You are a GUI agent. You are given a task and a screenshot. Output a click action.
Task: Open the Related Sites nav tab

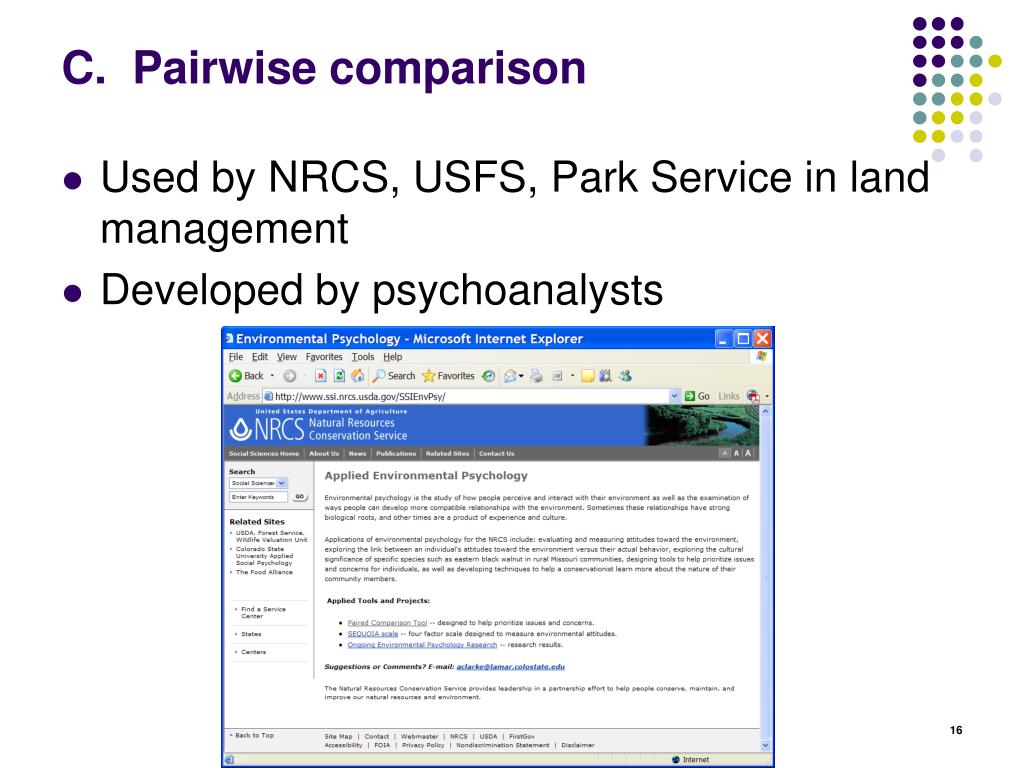447,453
